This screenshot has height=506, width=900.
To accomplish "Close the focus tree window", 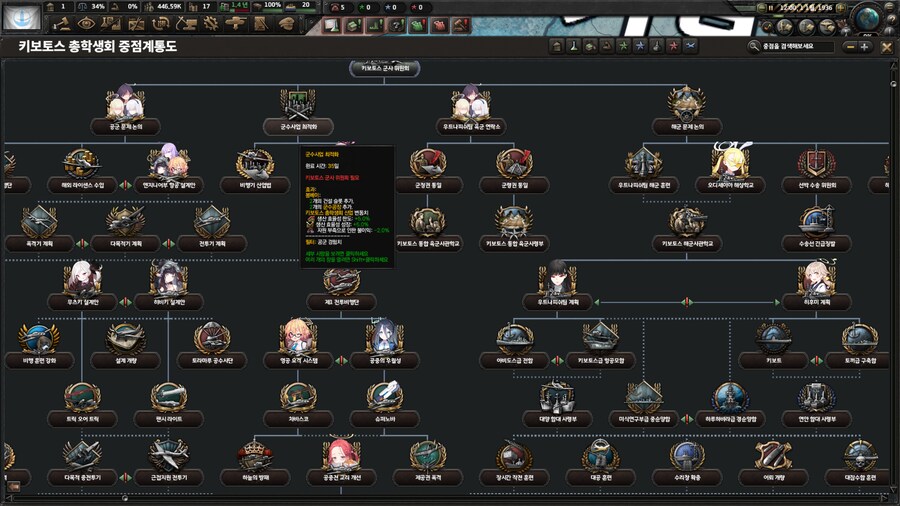I will coord(887,46).
